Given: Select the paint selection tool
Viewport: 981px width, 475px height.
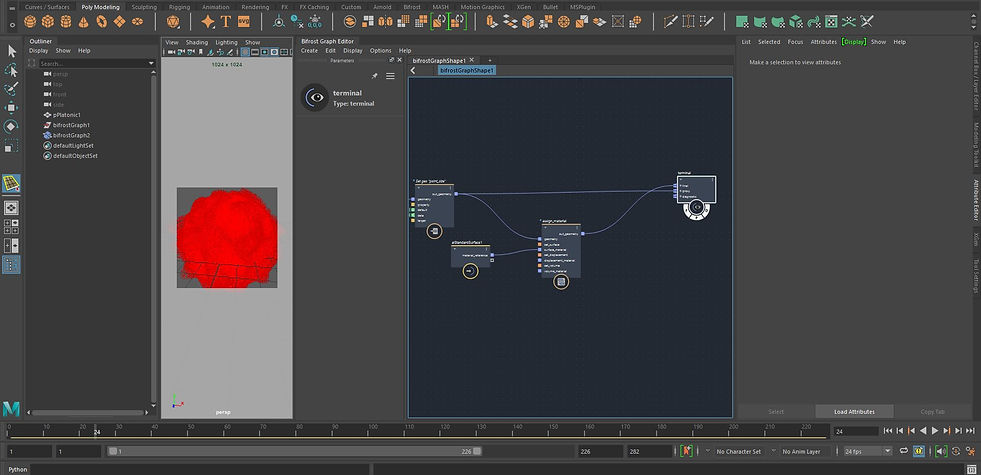Looking at the screenshot, I should (x=12, y=89).
